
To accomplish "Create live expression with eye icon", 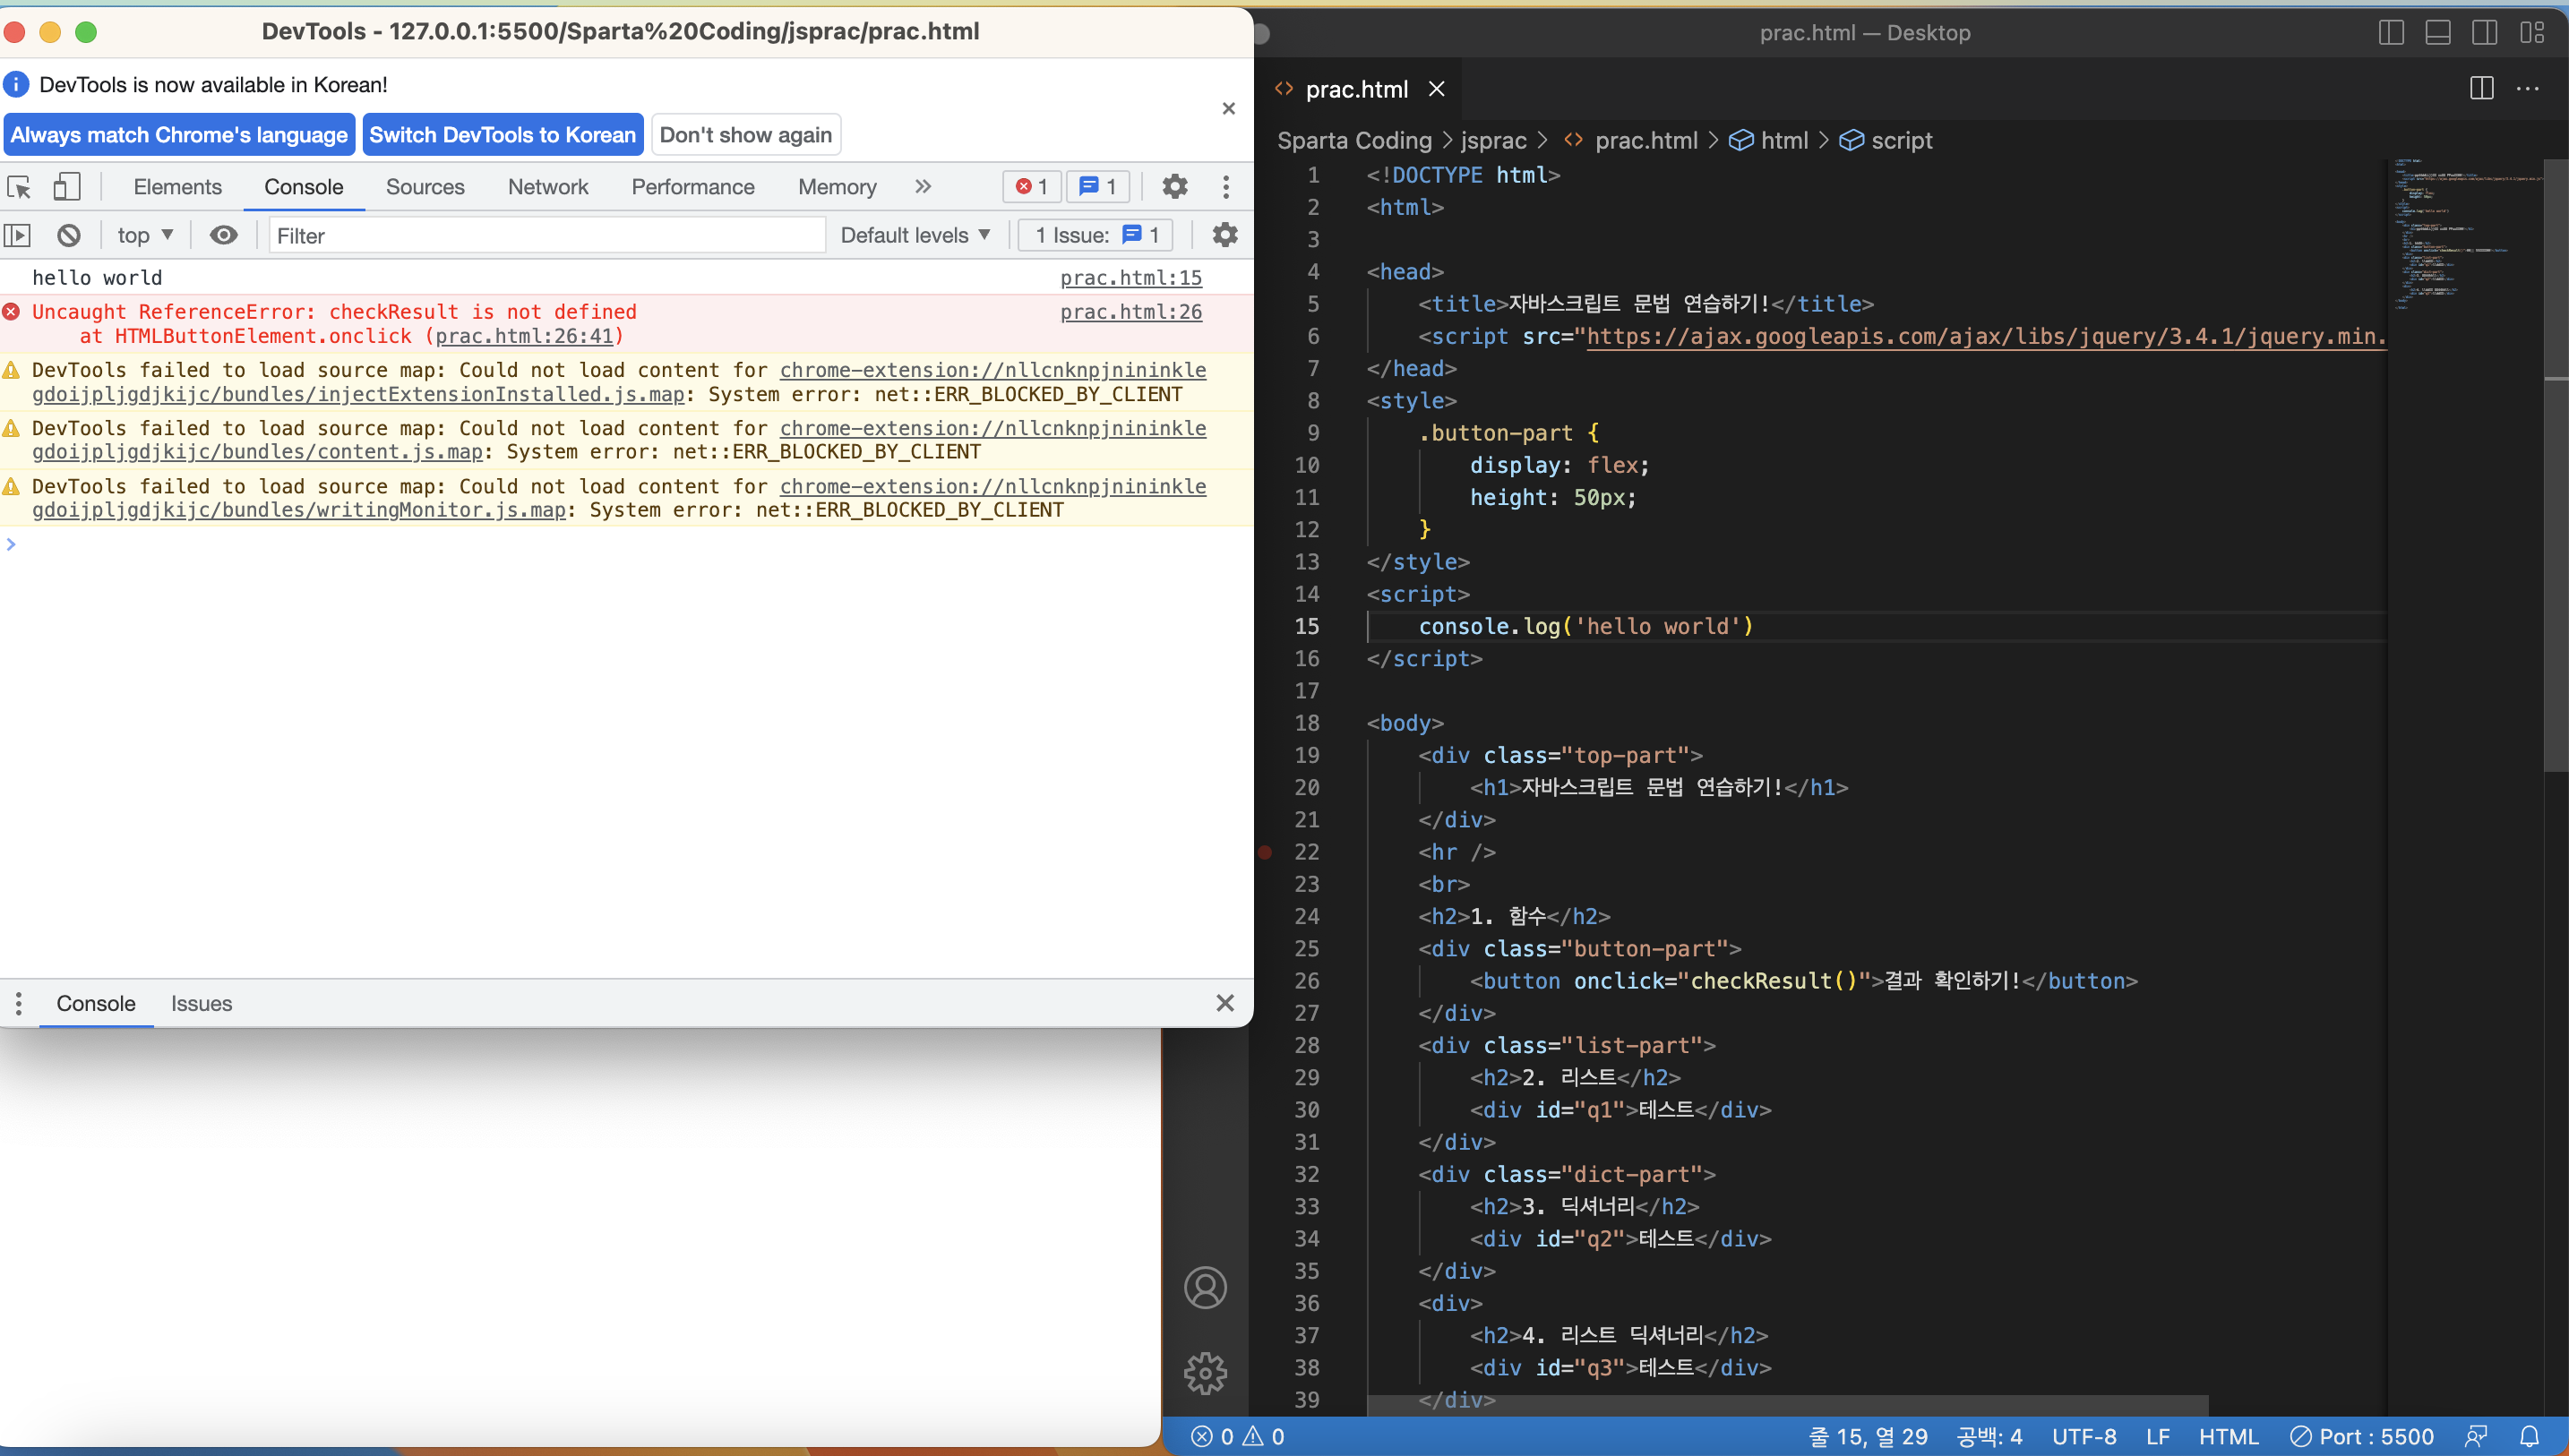I will pyautogui.click(x=223, y=235).
